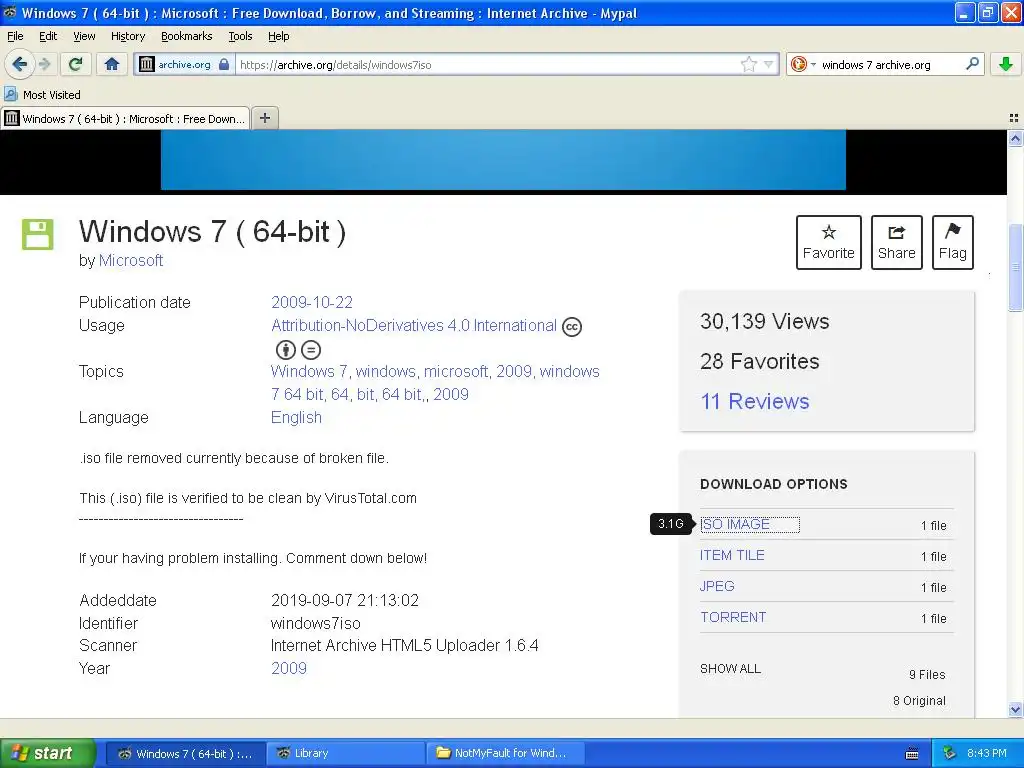Open Downloads with the green arrow icon
This screenshot has height=768, width=1024.
[x=1006, y=64]
